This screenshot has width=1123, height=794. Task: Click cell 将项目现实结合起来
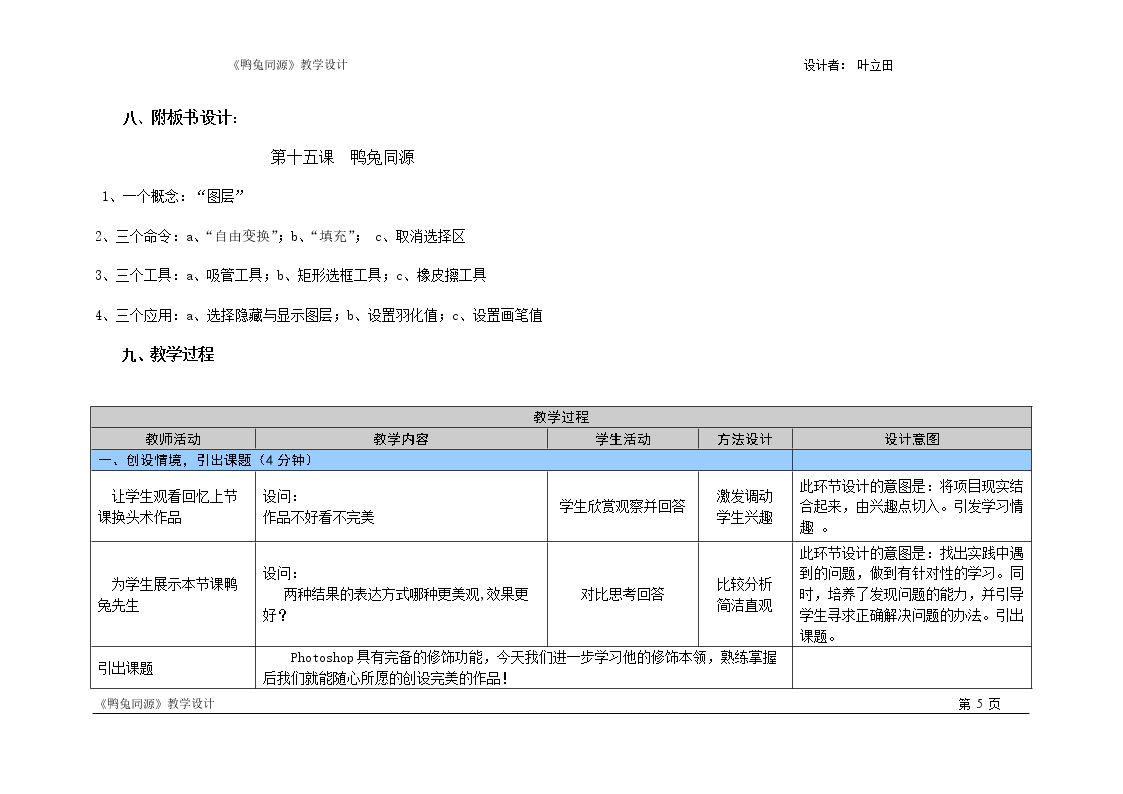(912, 506)
